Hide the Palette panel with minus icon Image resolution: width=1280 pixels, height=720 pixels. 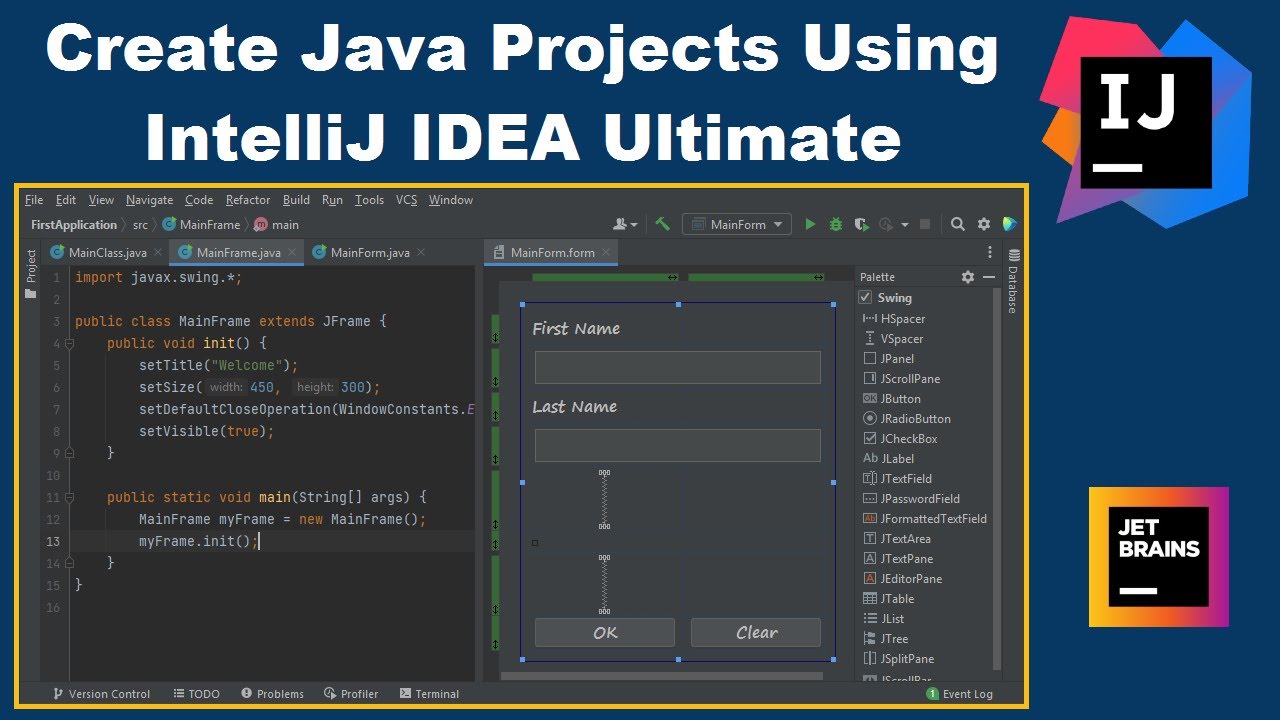989,277
